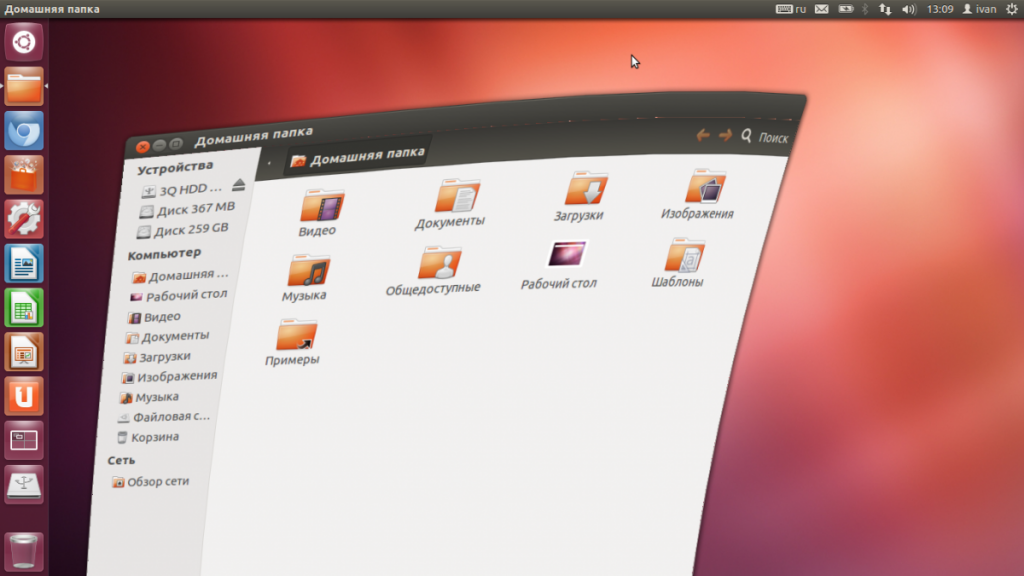Open the Рабочий стол folder thumbnail
The image size is (1024, 576).
[x=566, y=256]
